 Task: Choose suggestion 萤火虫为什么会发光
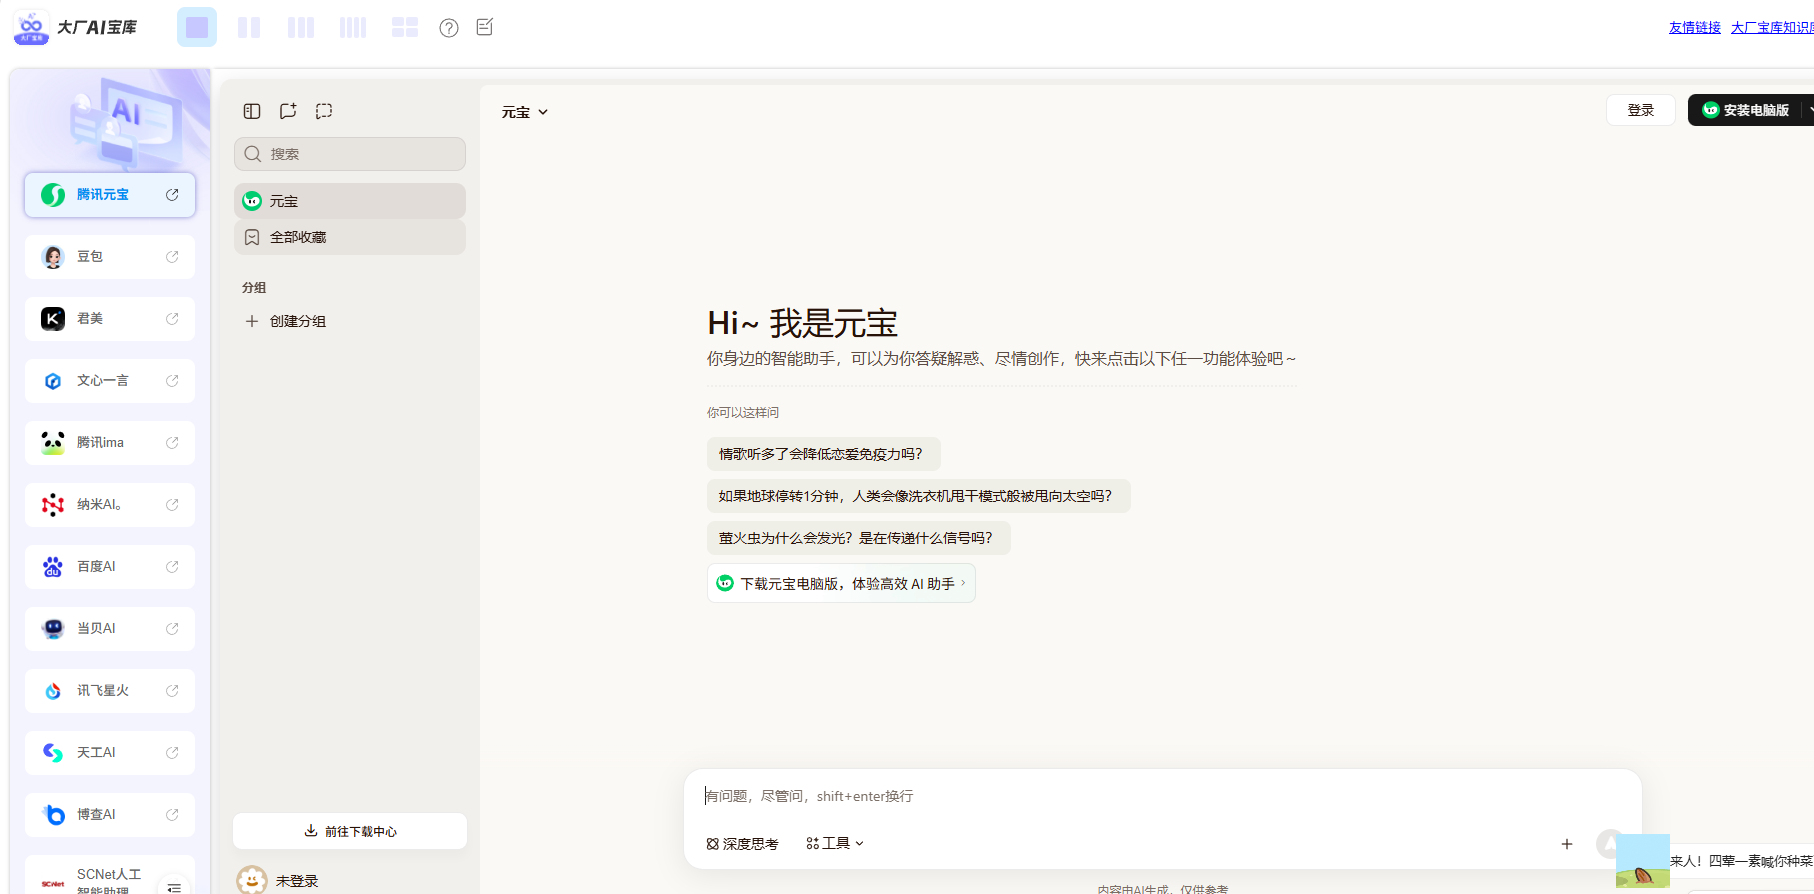[x=859, y=538]
